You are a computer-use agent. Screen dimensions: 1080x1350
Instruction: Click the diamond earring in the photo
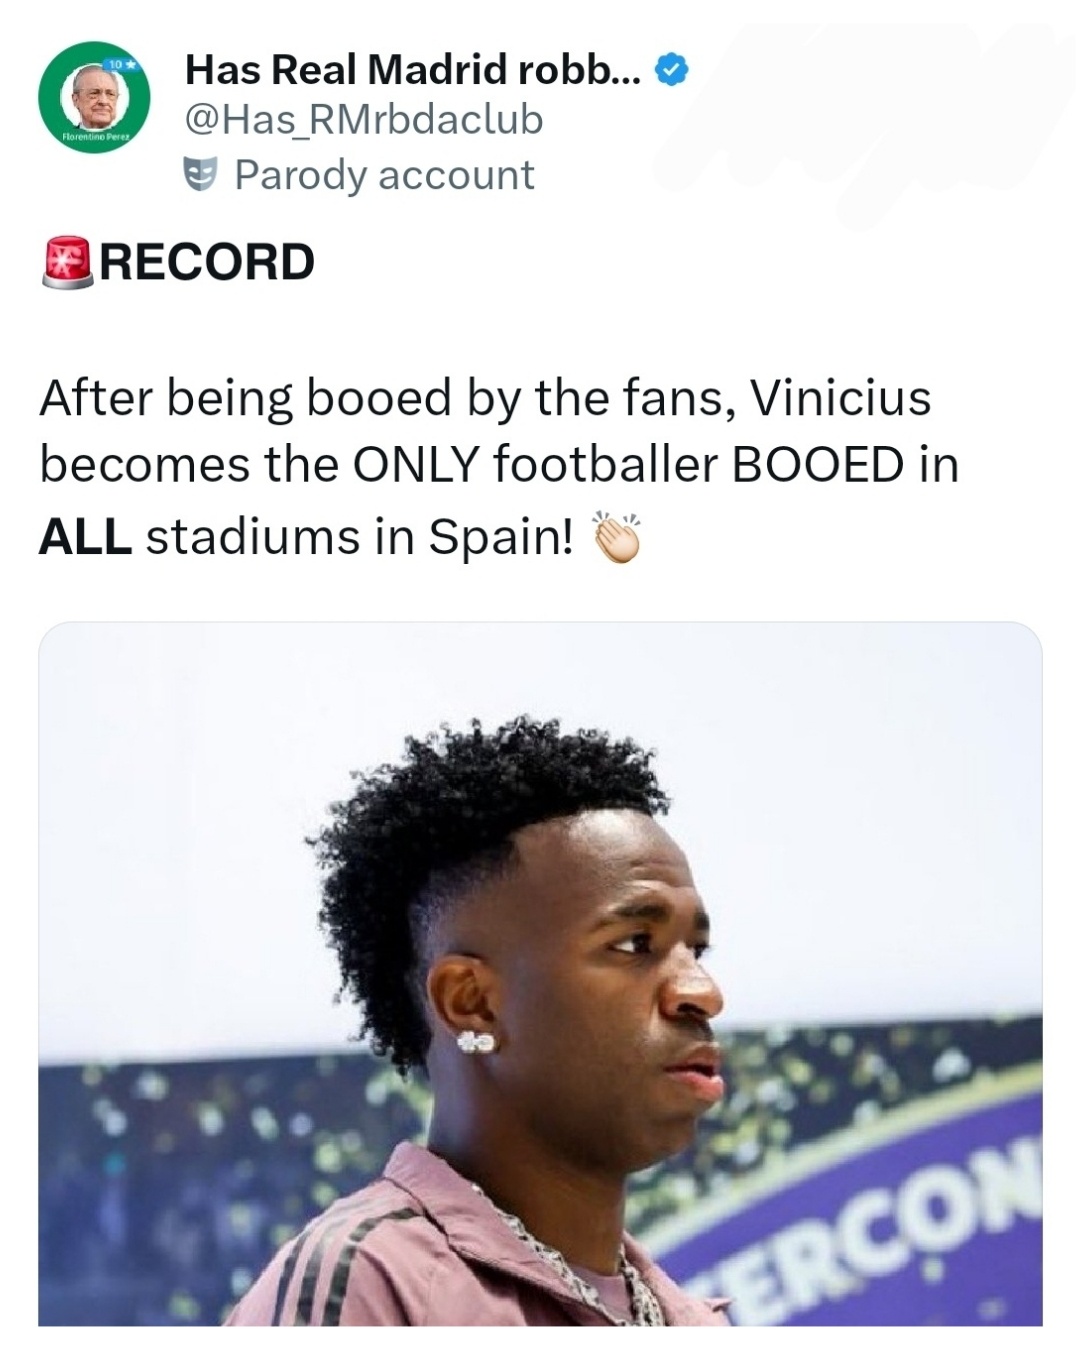[476, 1041]
